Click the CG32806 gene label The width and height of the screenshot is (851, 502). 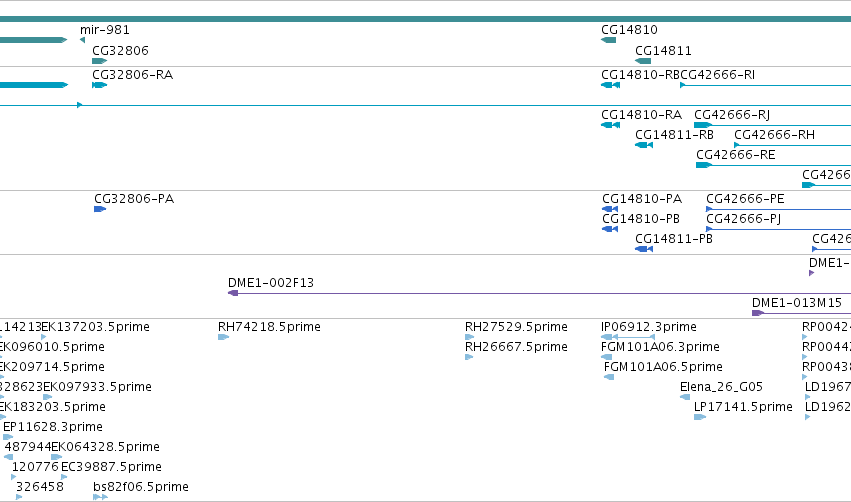point(120,51)
